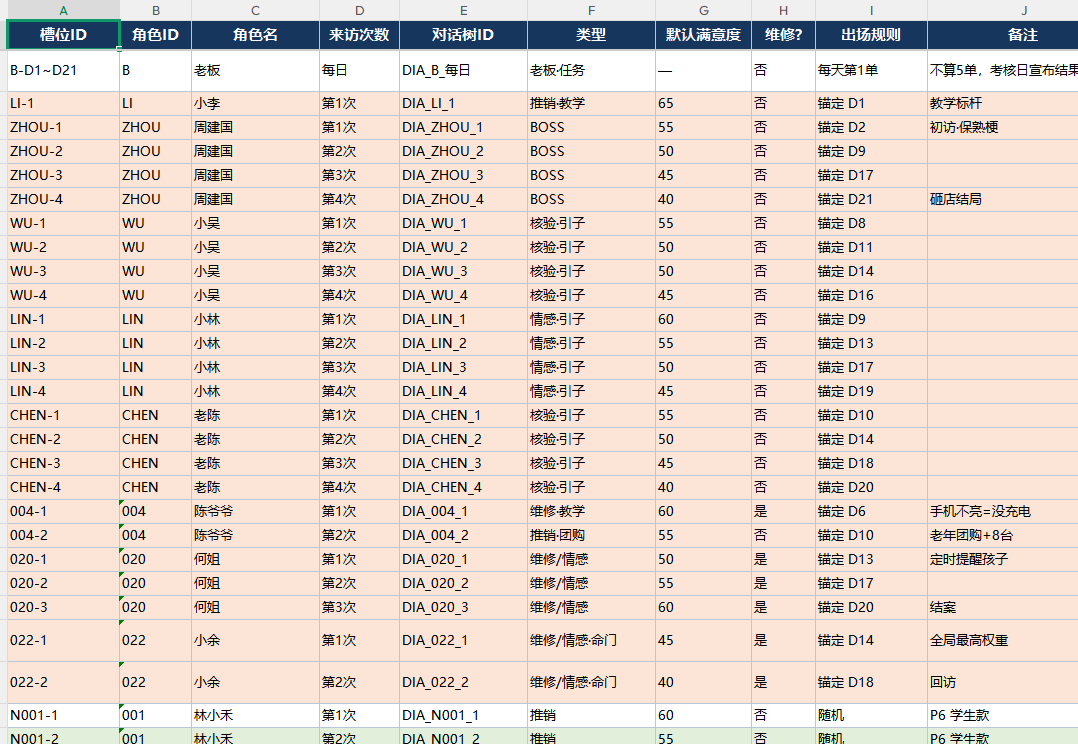
Task: Select the 出场规则 header cell
Action: pyautogui.click(x=871, y=35)
